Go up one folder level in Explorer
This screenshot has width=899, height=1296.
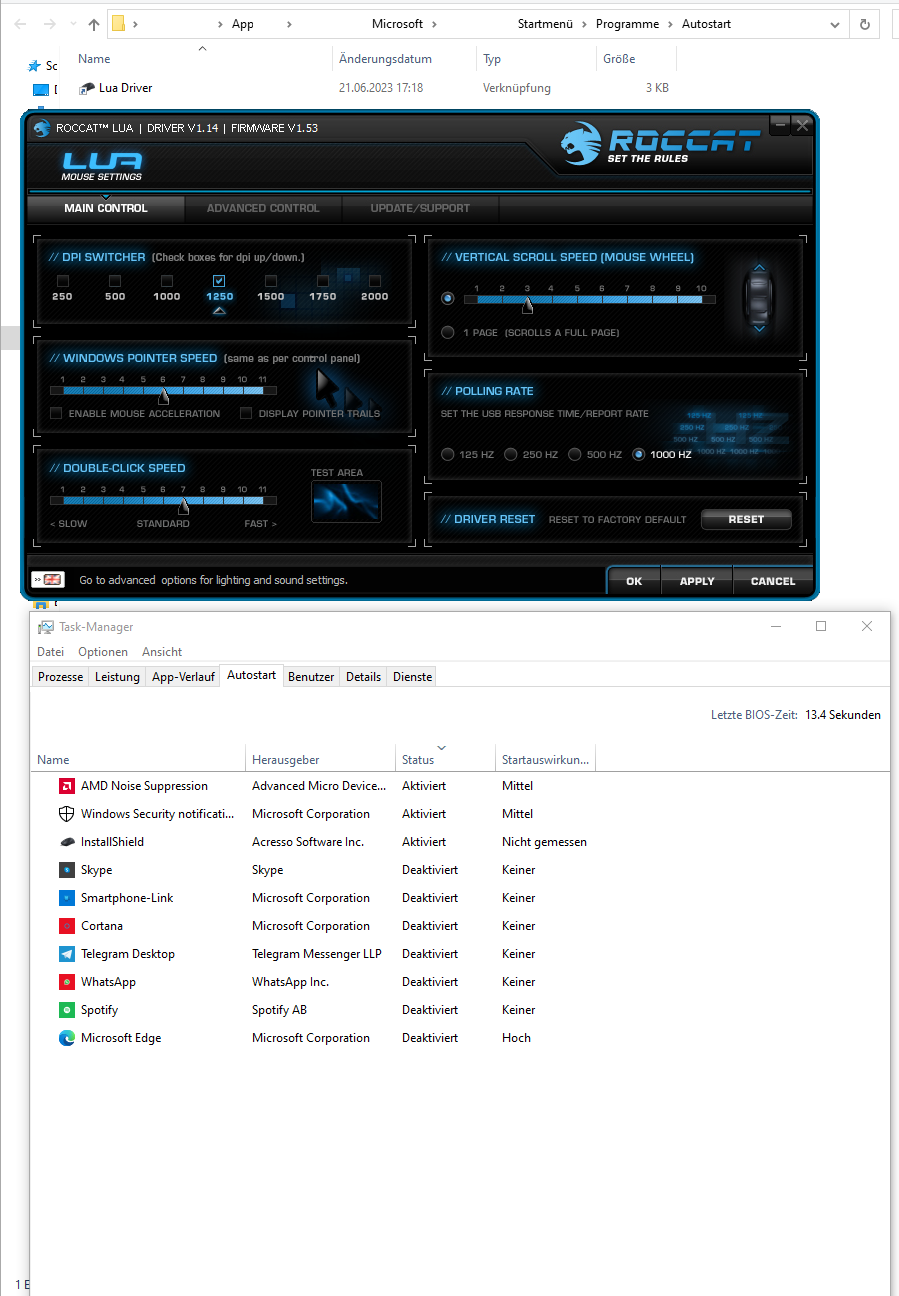(x=94, y=24)
